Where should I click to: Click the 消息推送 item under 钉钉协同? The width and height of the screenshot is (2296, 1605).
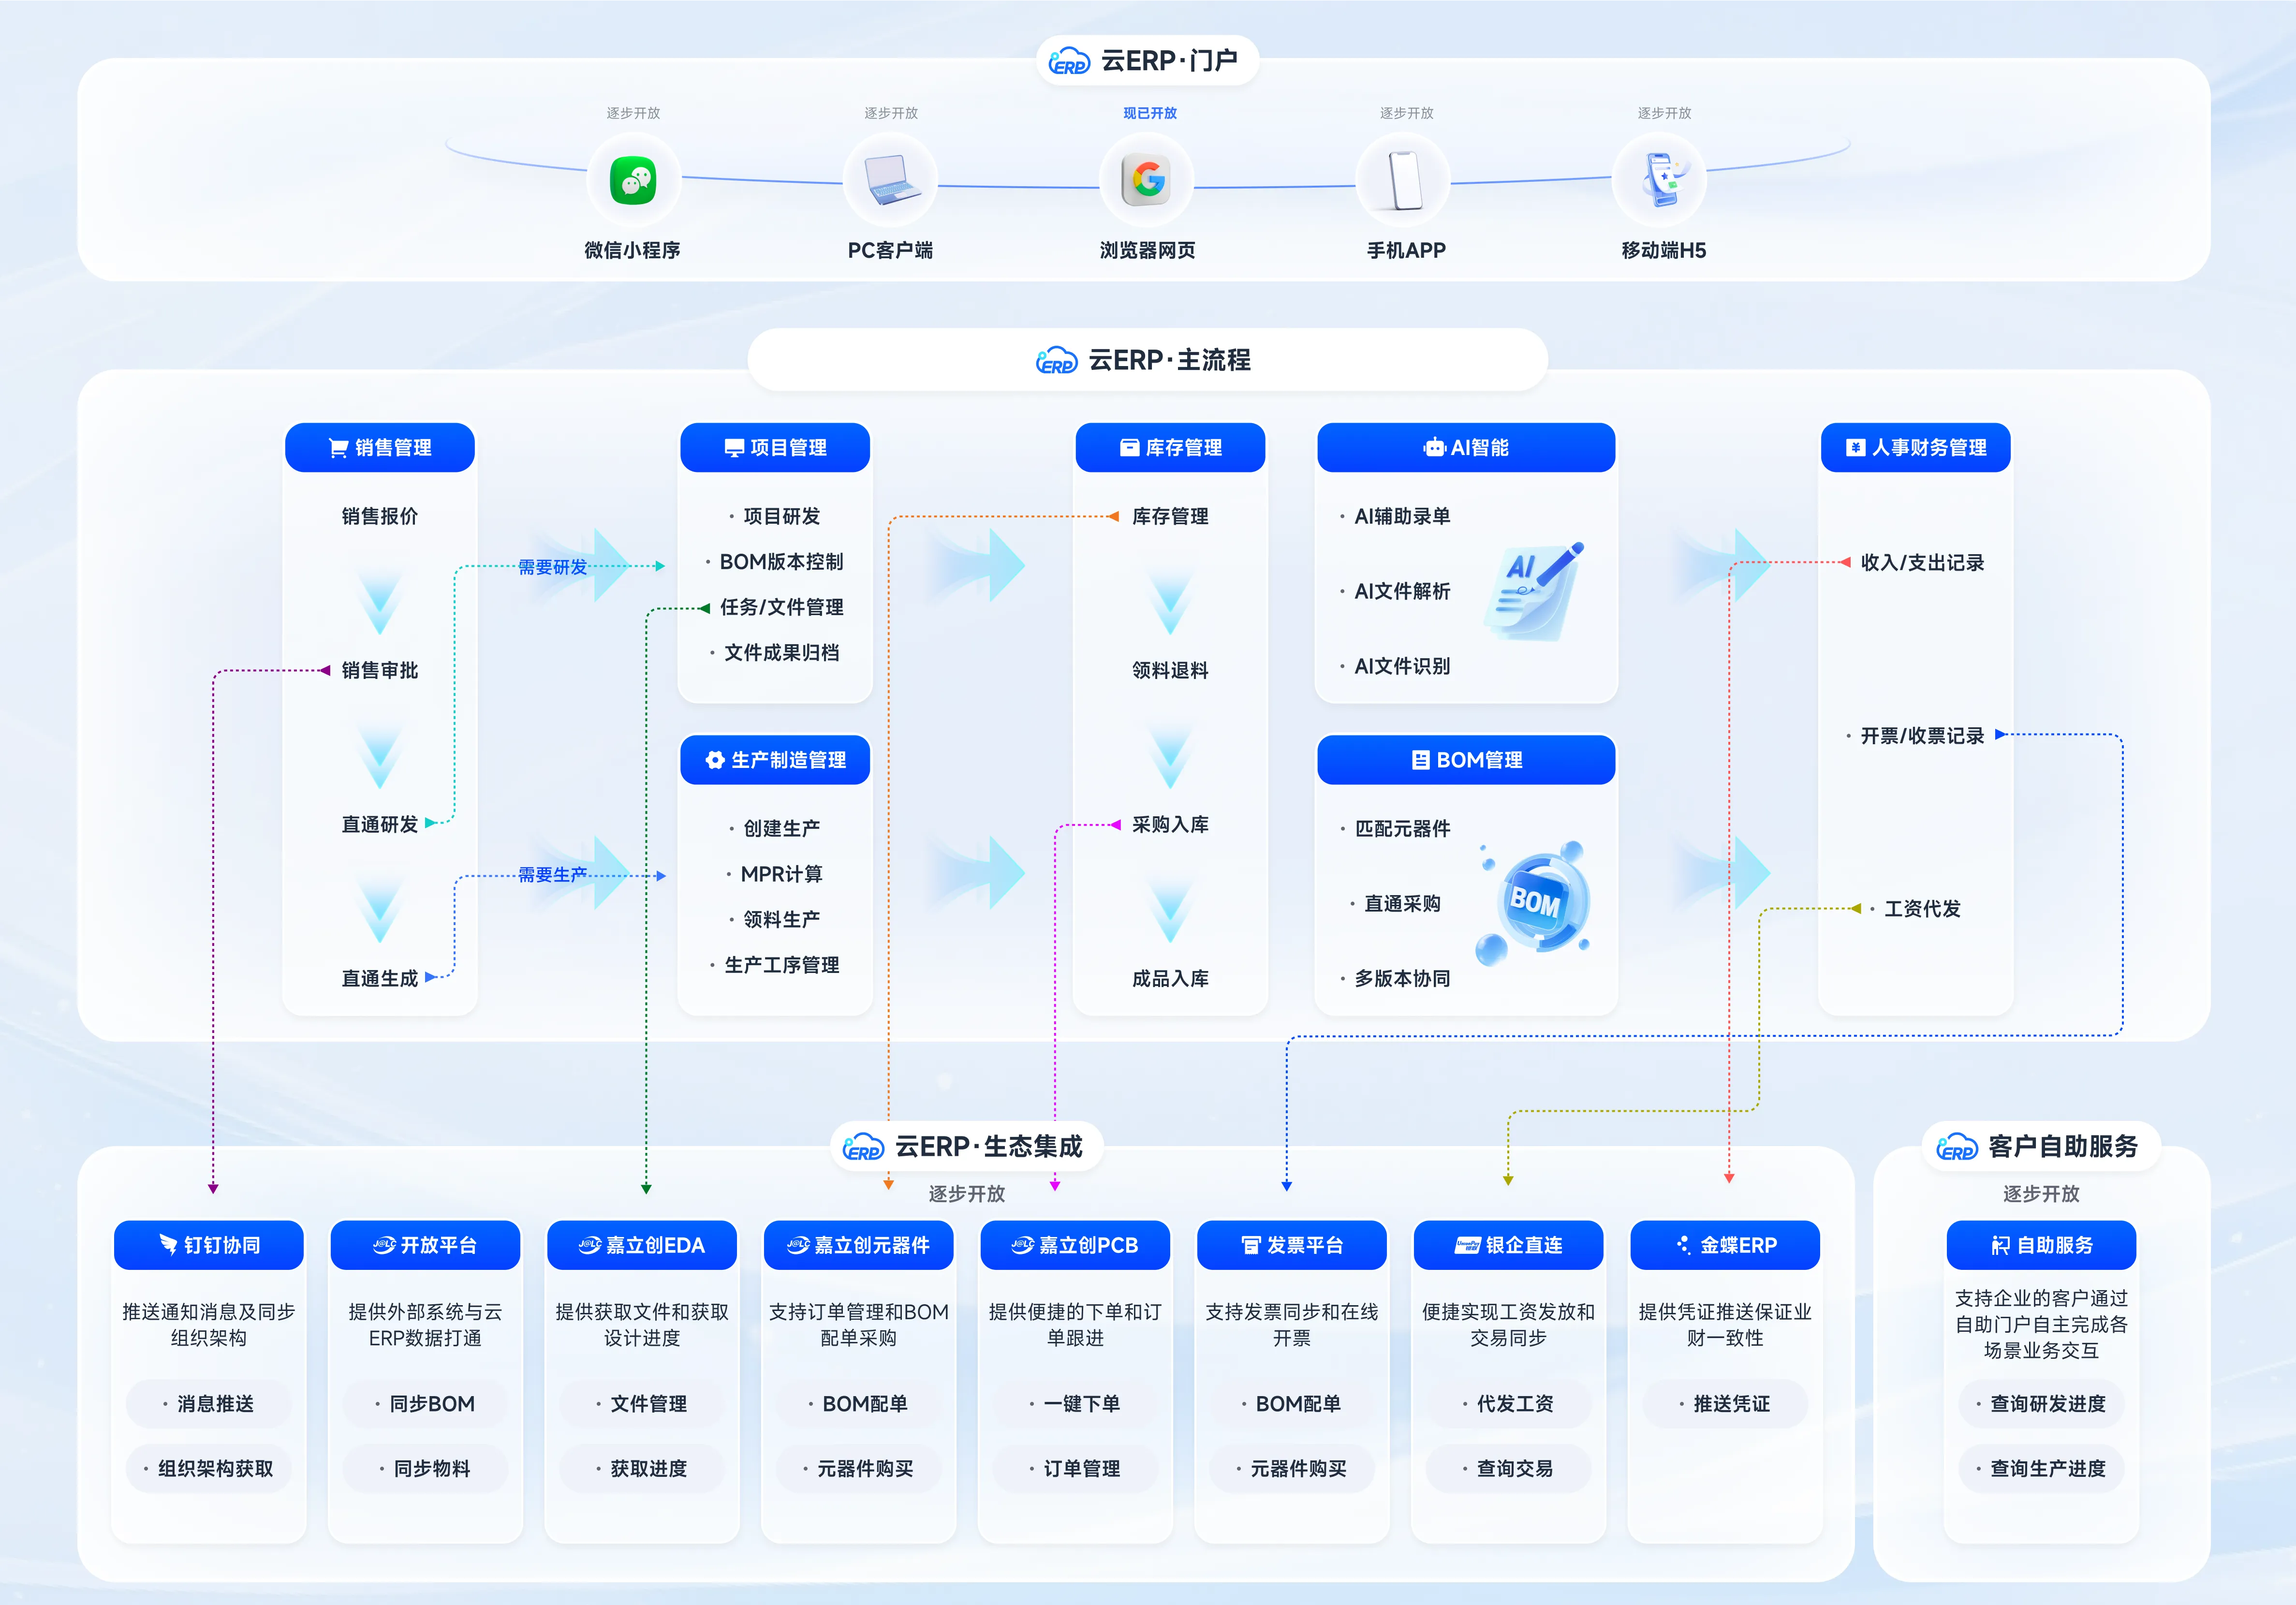(x=209, y=1404)
